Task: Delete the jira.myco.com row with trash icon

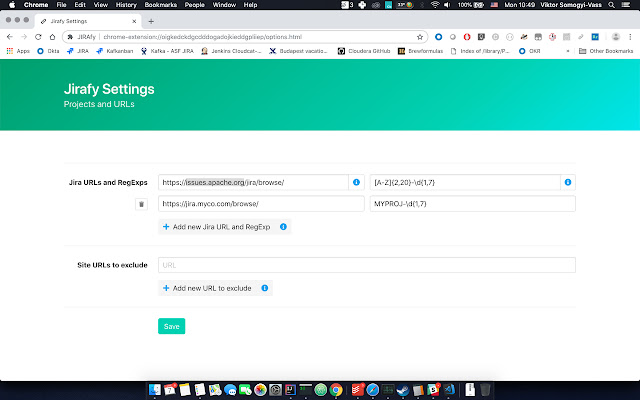Action: [141, 204]
